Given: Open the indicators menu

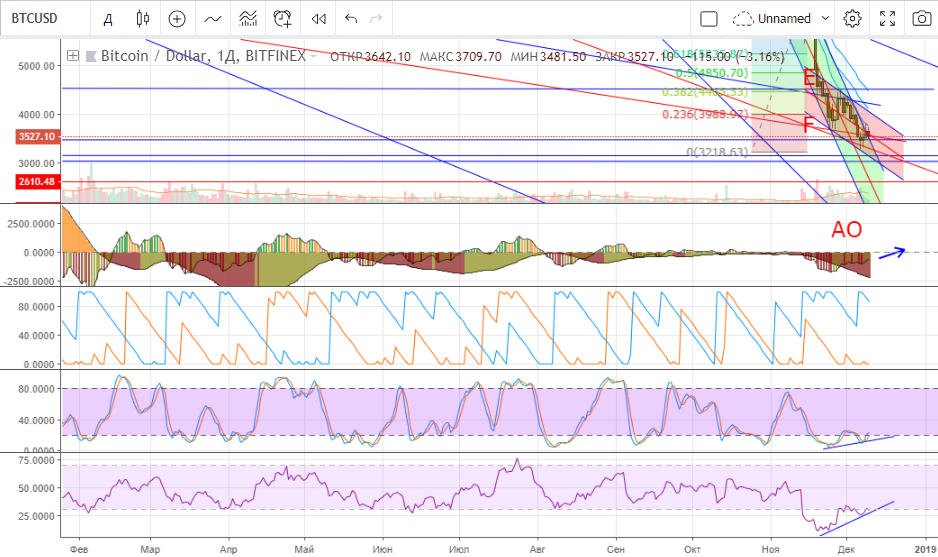Looking at the screenshot, I should pyautogui.click(x=212, y=18).
